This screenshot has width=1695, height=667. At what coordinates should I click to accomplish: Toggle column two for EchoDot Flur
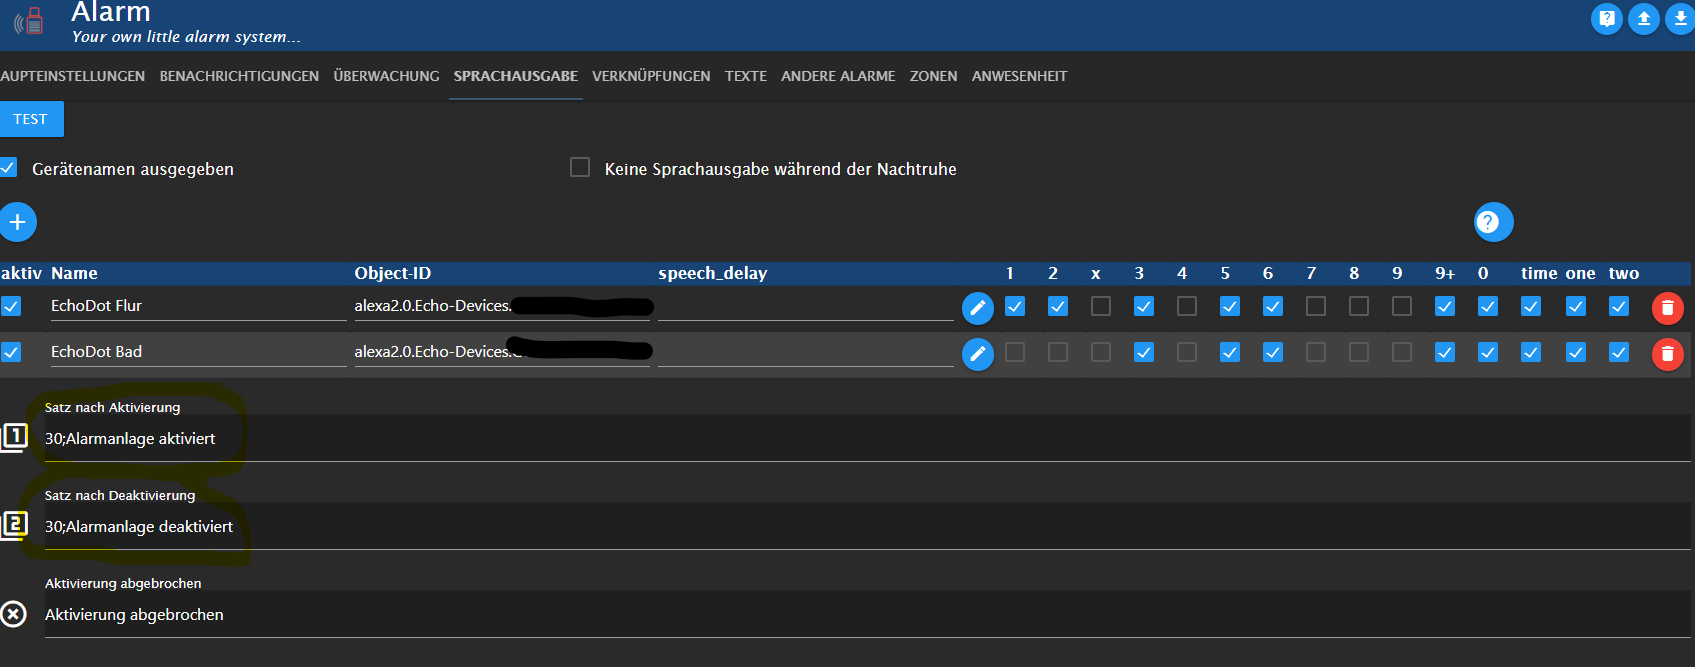1619,306
